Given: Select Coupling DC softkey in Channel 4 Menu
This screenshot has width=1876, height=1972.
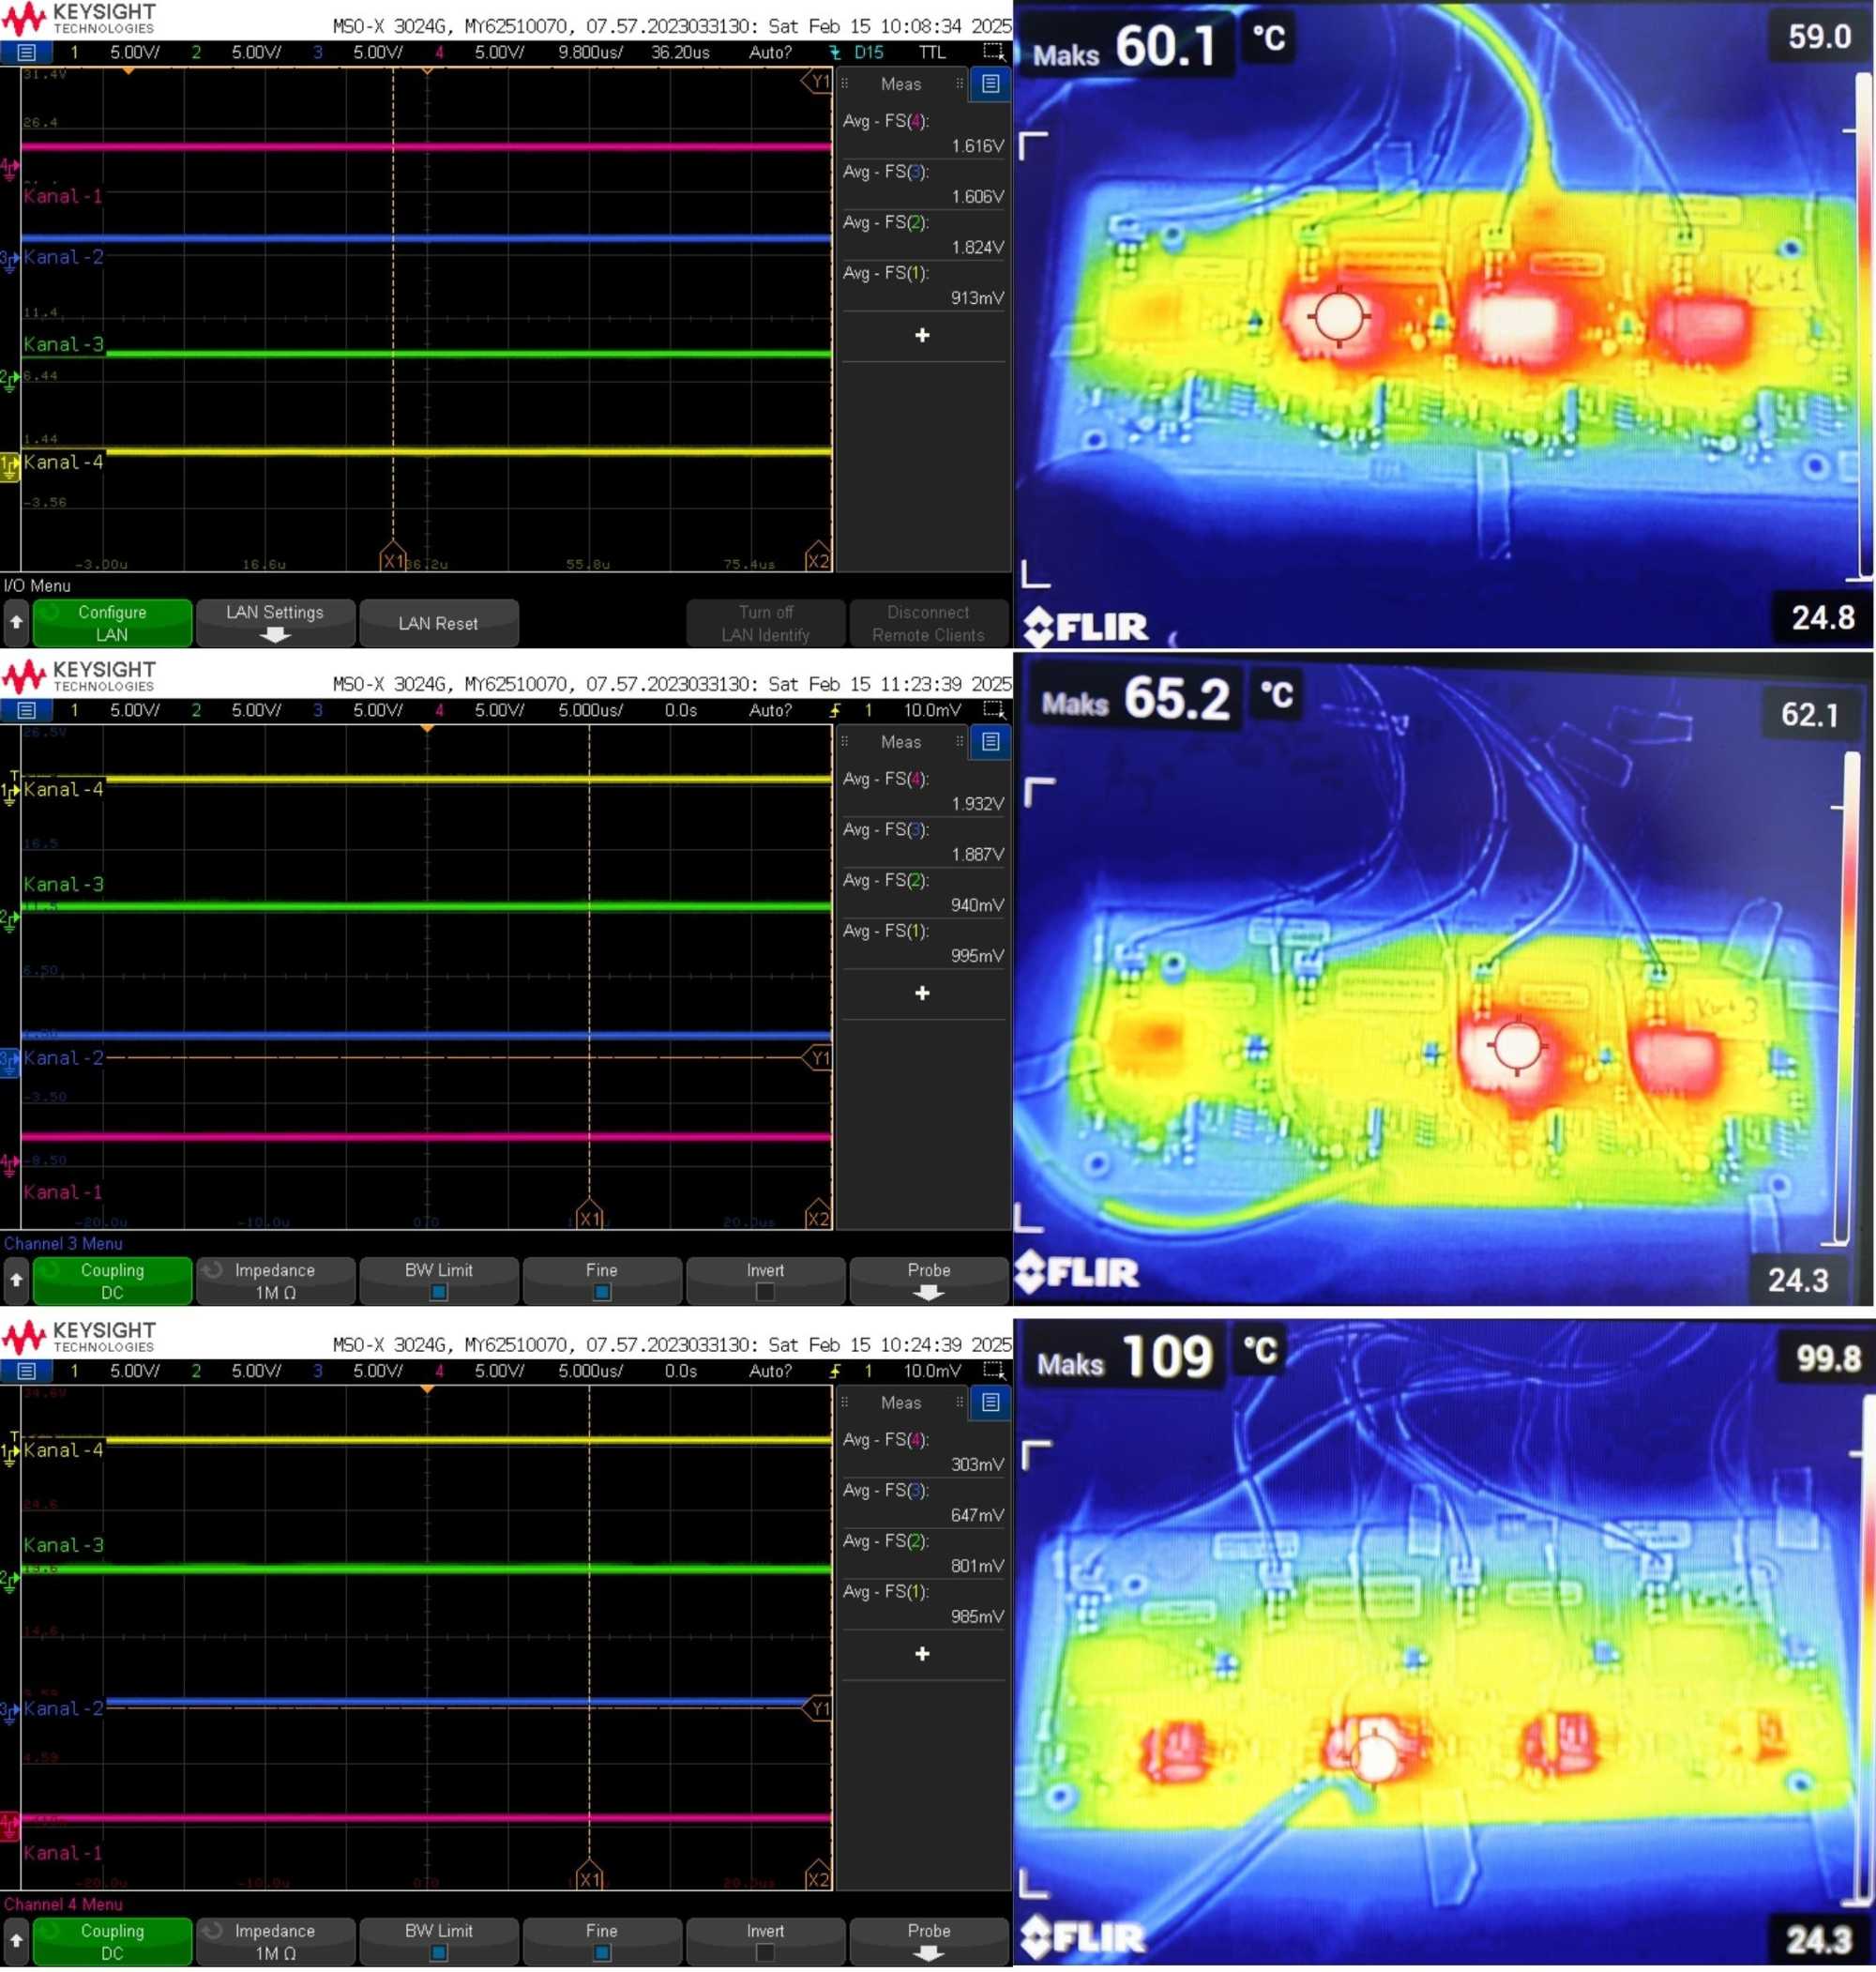Looking at the screenshot, I should [x=112, y=1941].
